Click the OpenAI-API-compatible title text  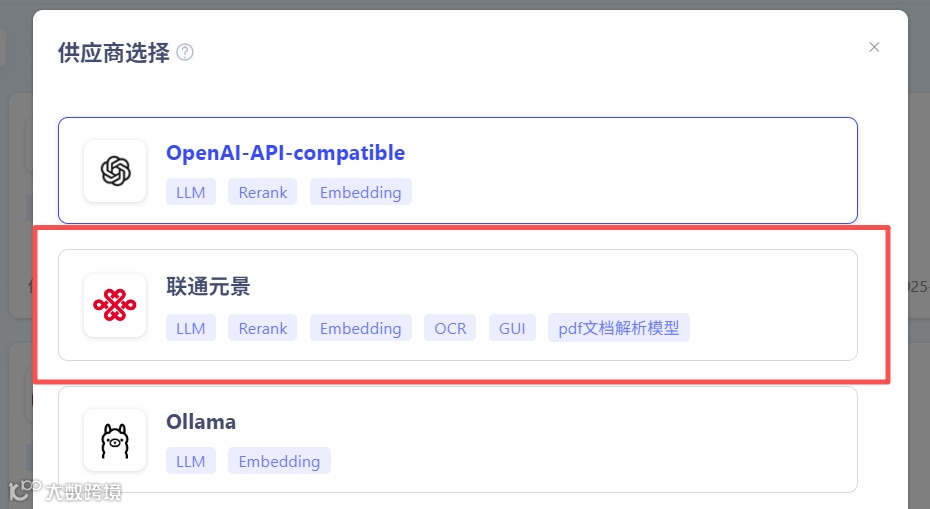(x=285, y=153)
